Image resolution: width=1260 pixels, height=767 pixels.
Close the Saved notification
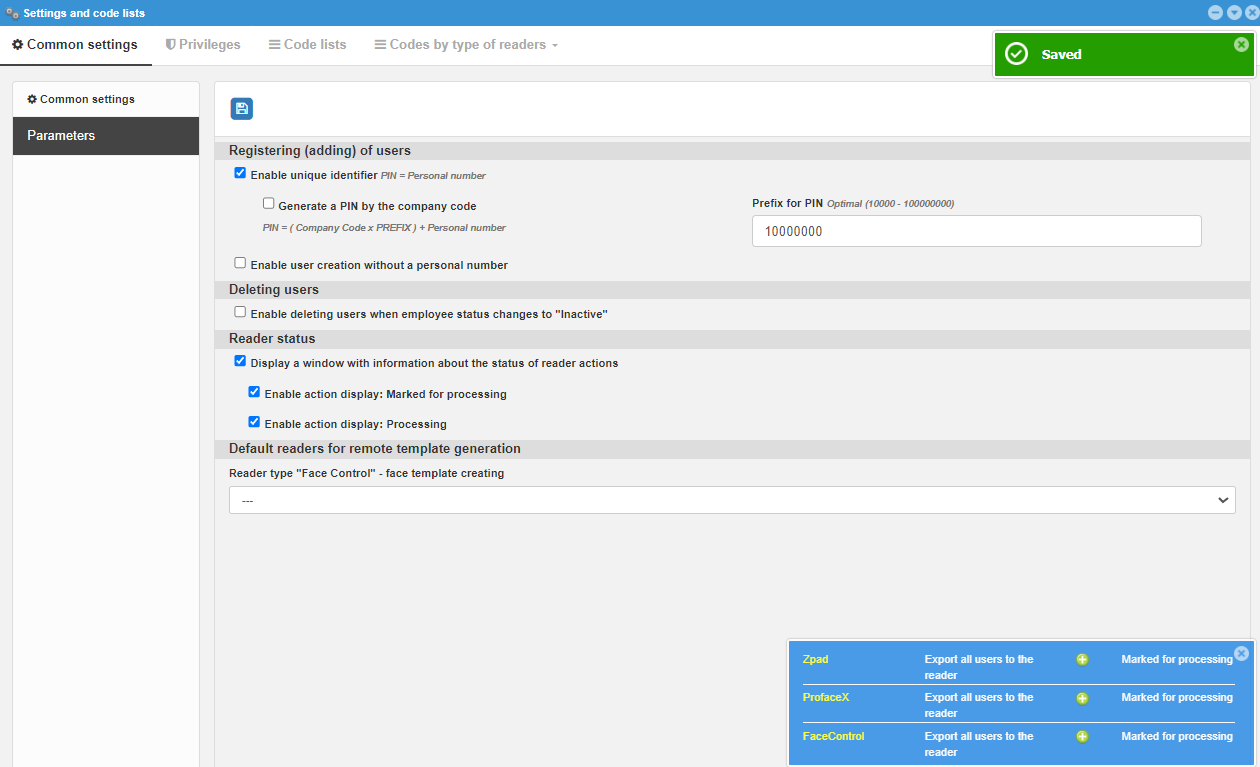(1241, 44)
